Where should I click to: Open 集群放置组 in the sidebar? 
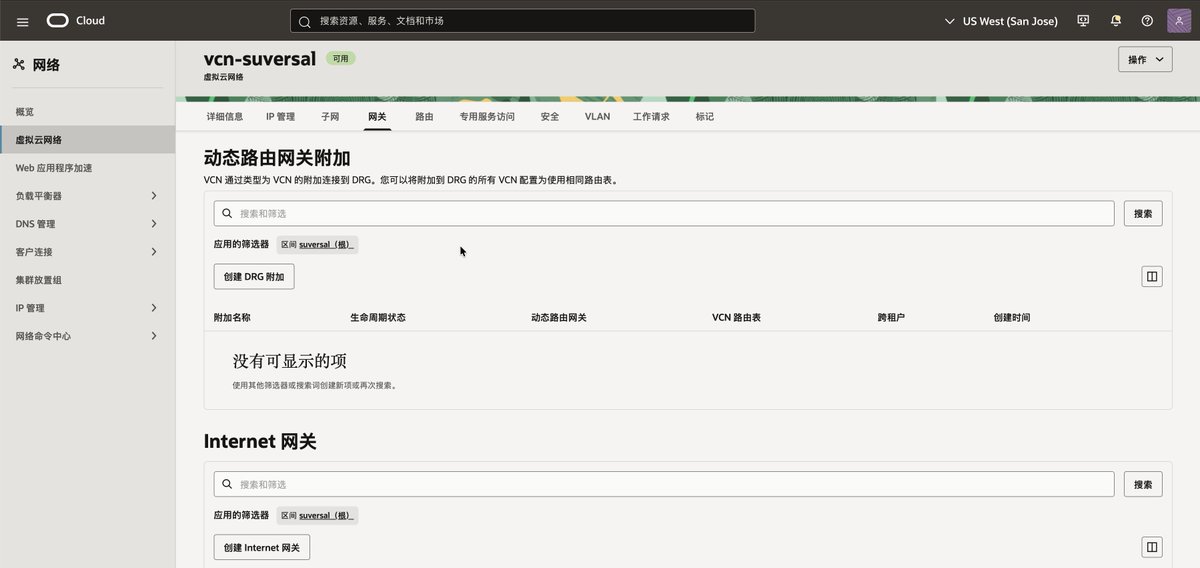pos(38,280)
